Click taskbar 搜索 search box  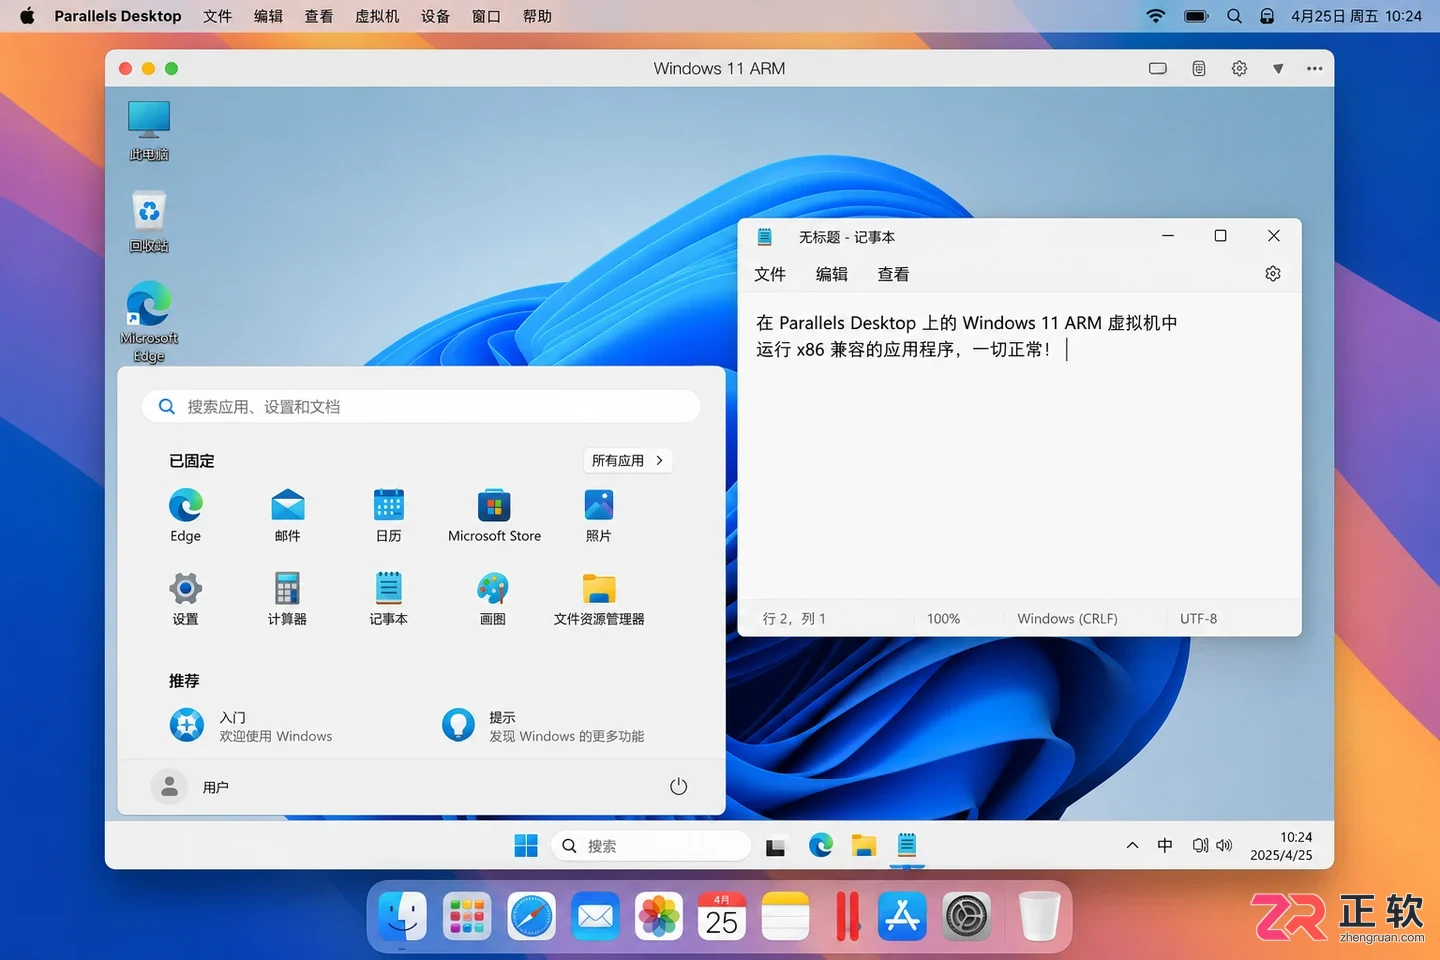pyautogui.click(x=651, y=846)
